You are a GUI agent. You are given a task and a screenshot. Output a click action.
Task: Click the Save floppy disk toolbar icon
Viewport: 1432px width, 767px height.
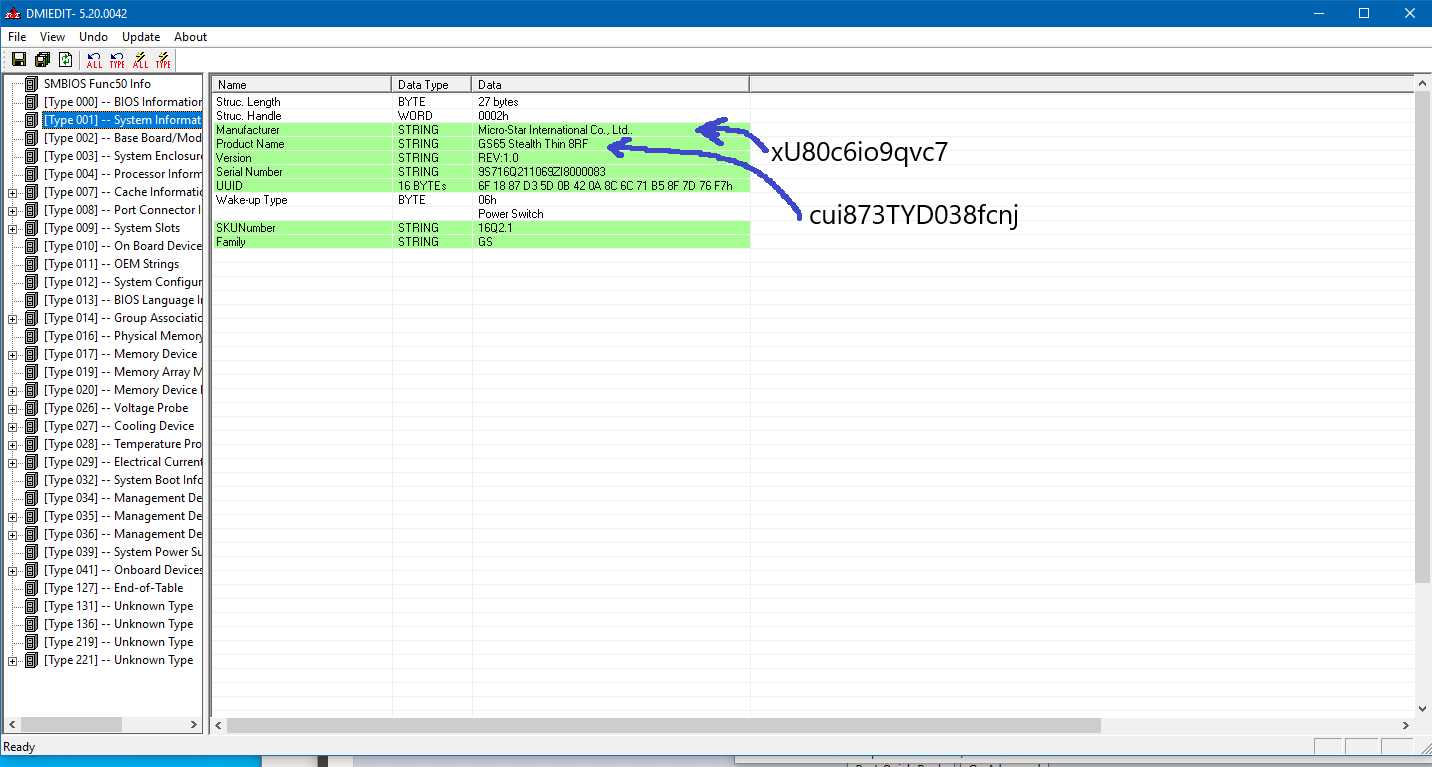(x=18, y=60)
